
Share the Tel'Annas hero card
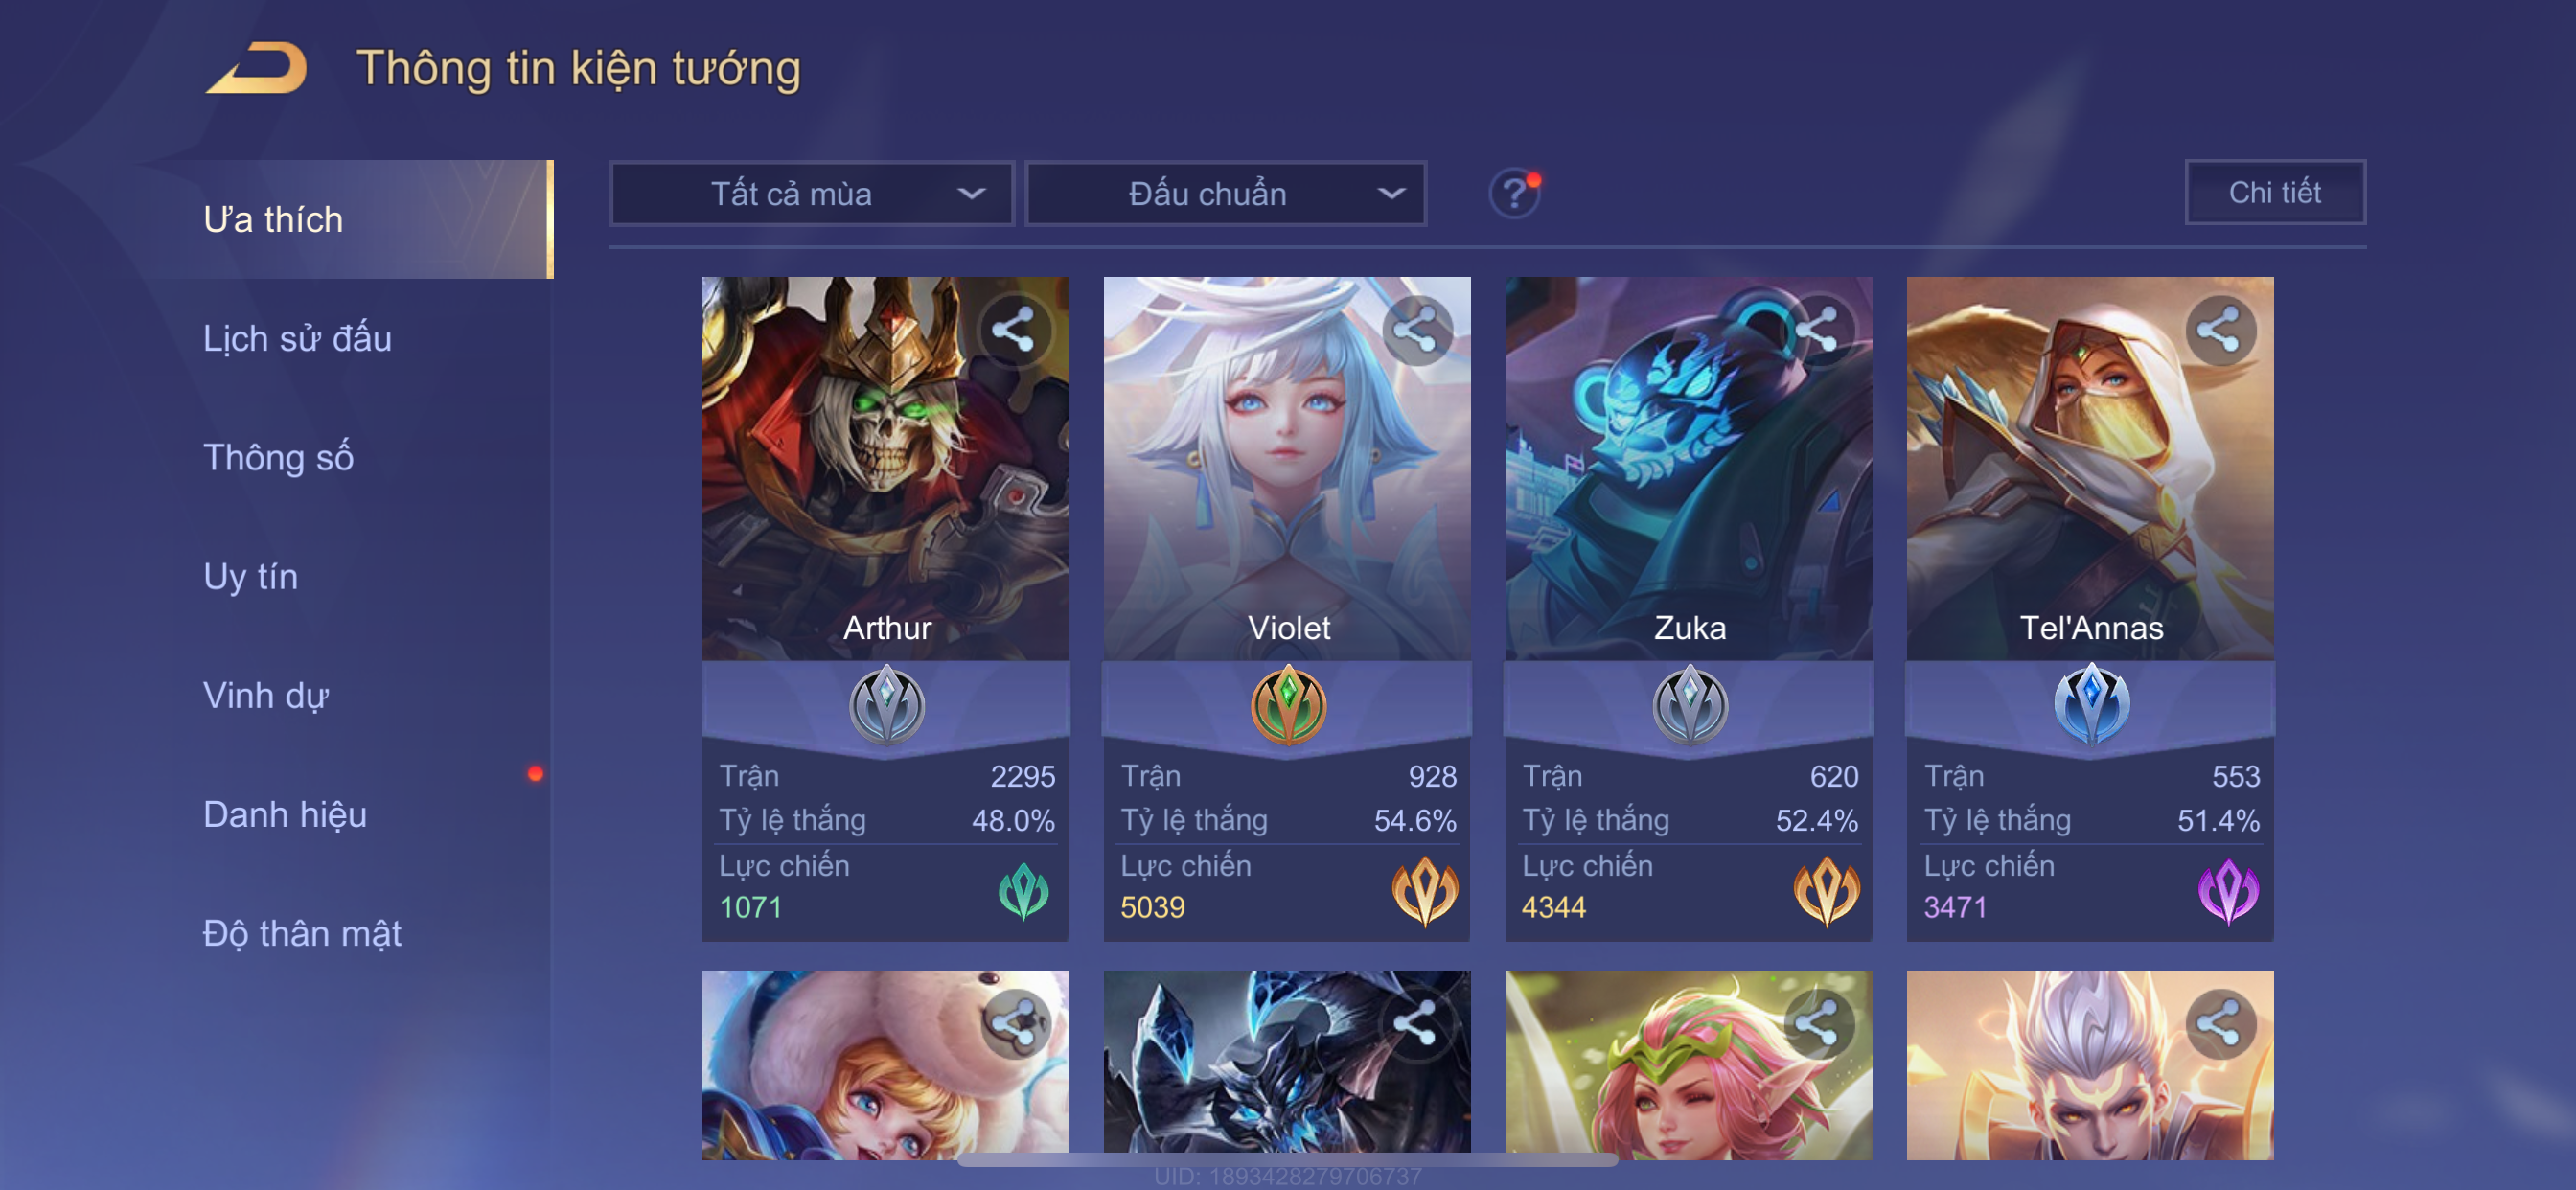tap(2219, 330)
